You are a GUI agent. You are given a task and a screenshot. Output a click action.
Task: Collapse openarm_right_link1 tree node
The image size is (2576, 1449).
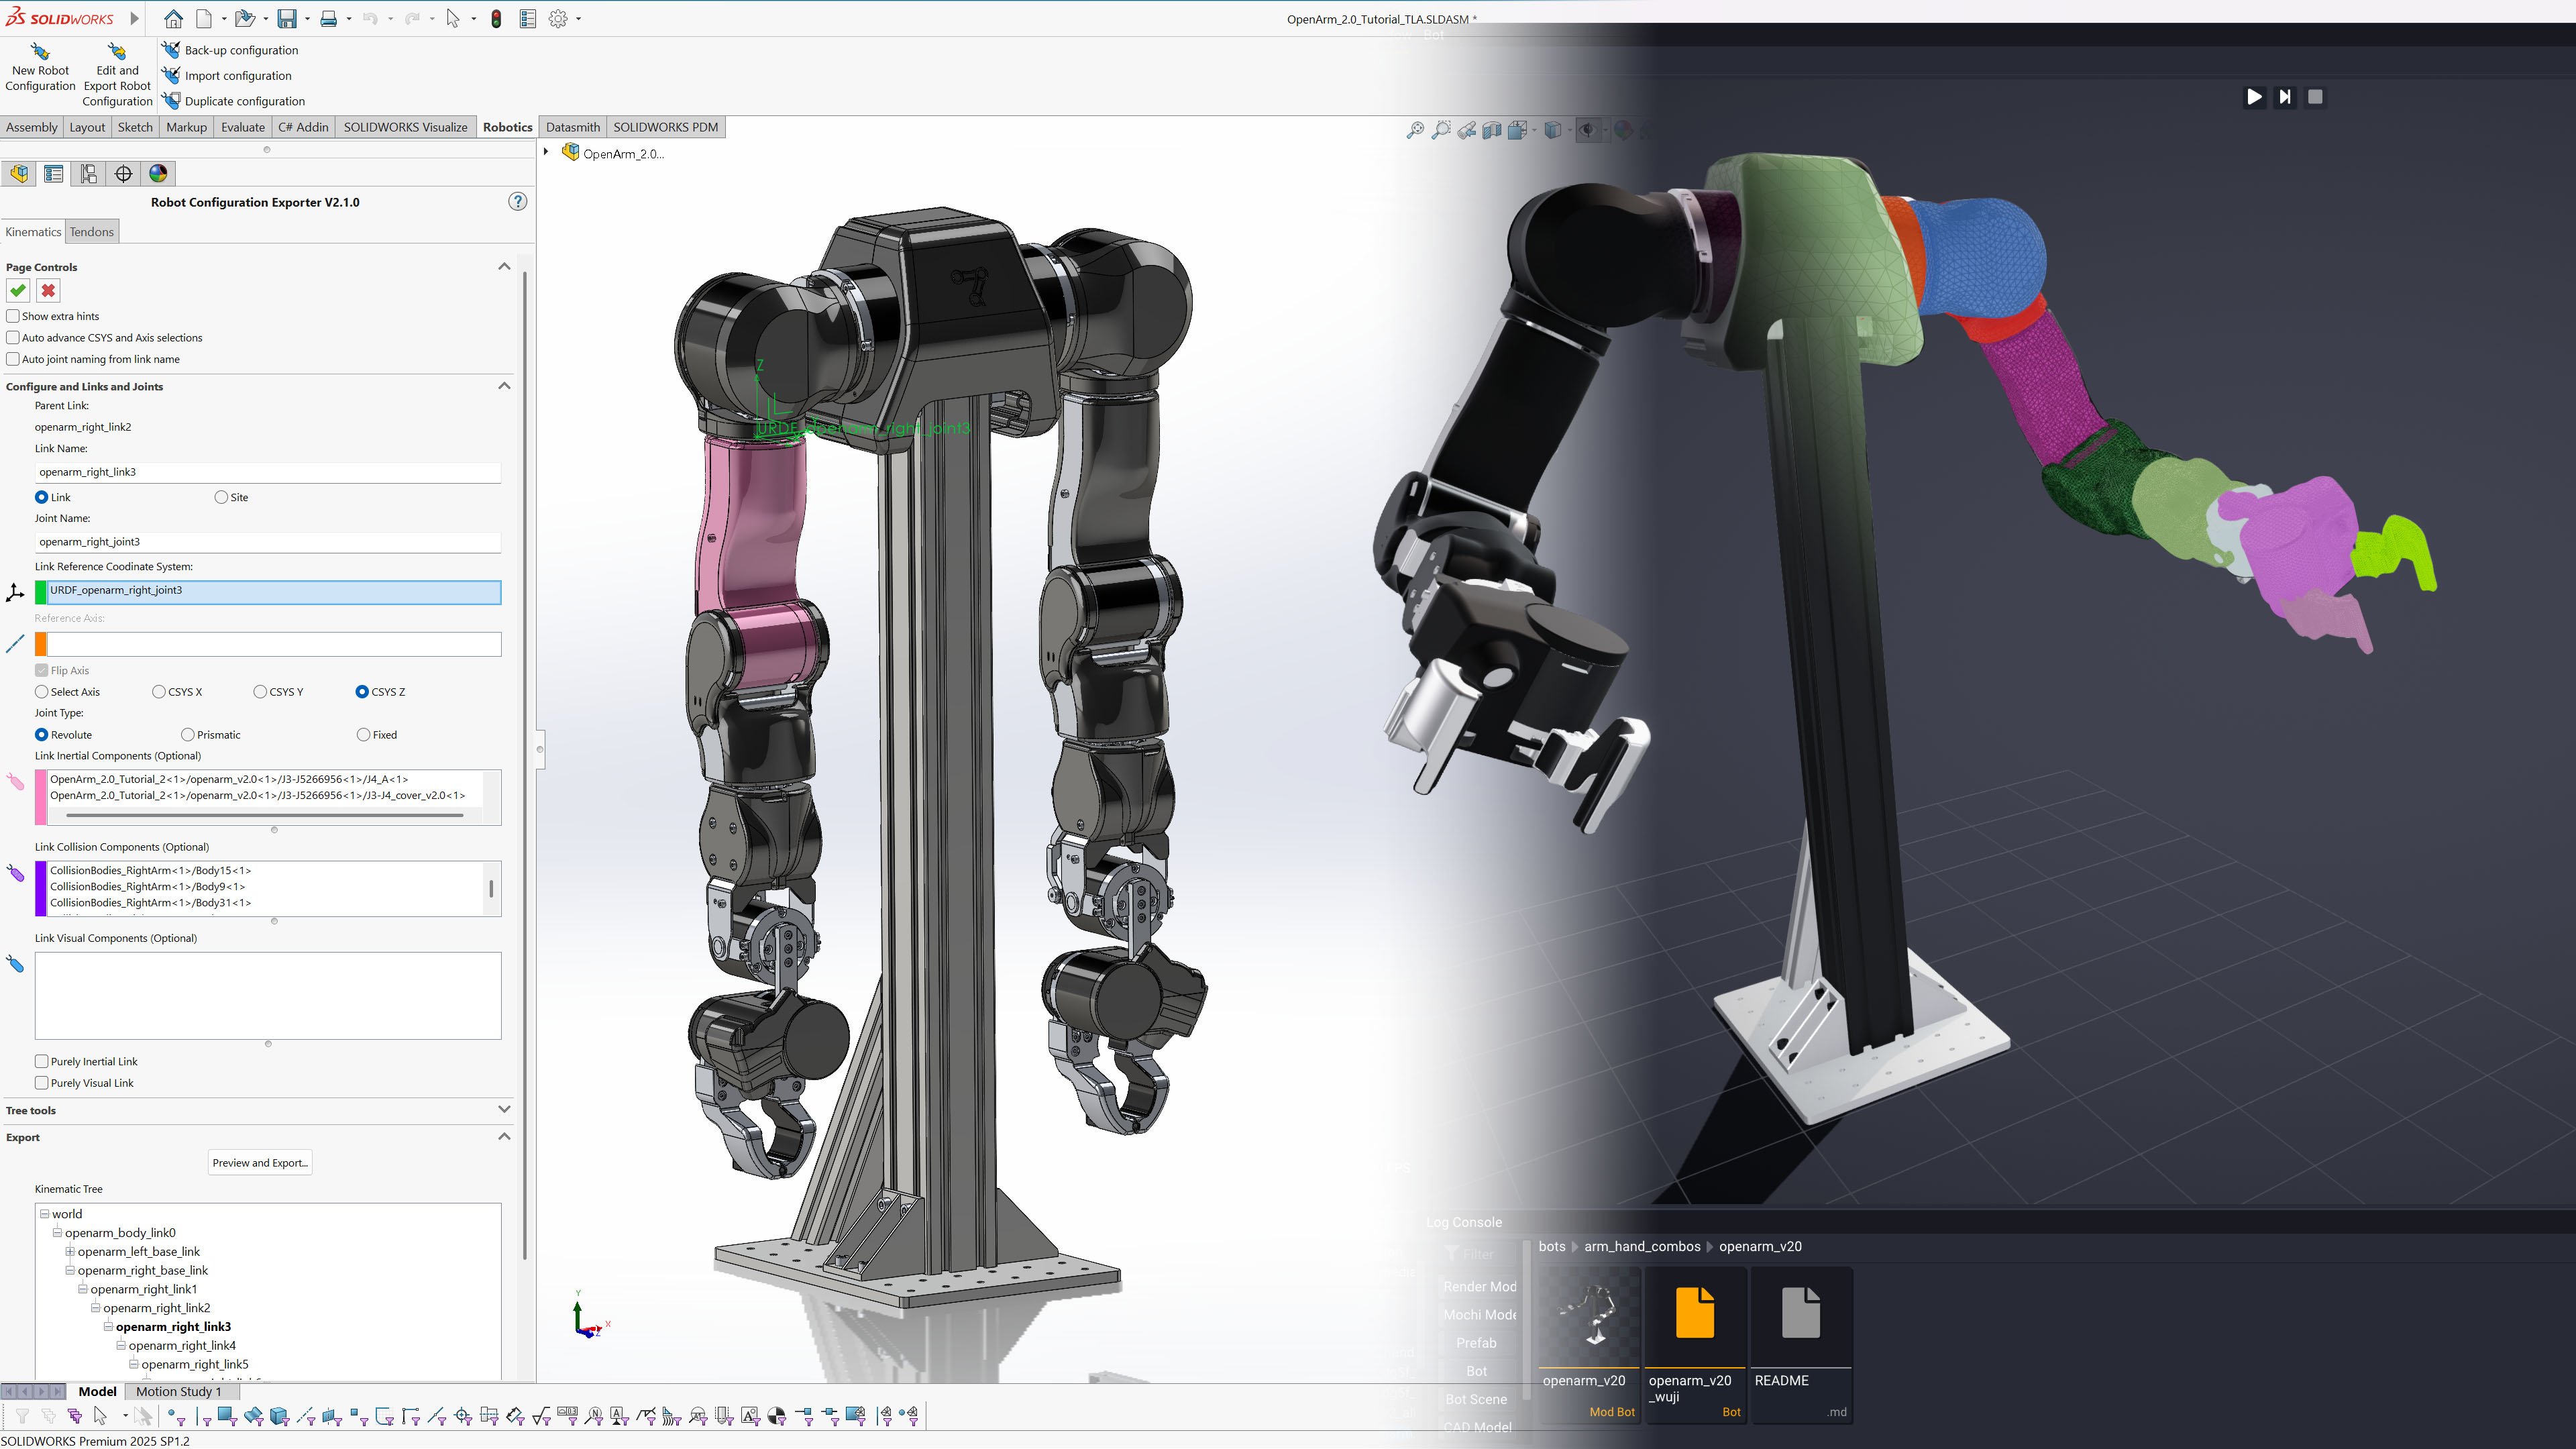click(83, 1290)
